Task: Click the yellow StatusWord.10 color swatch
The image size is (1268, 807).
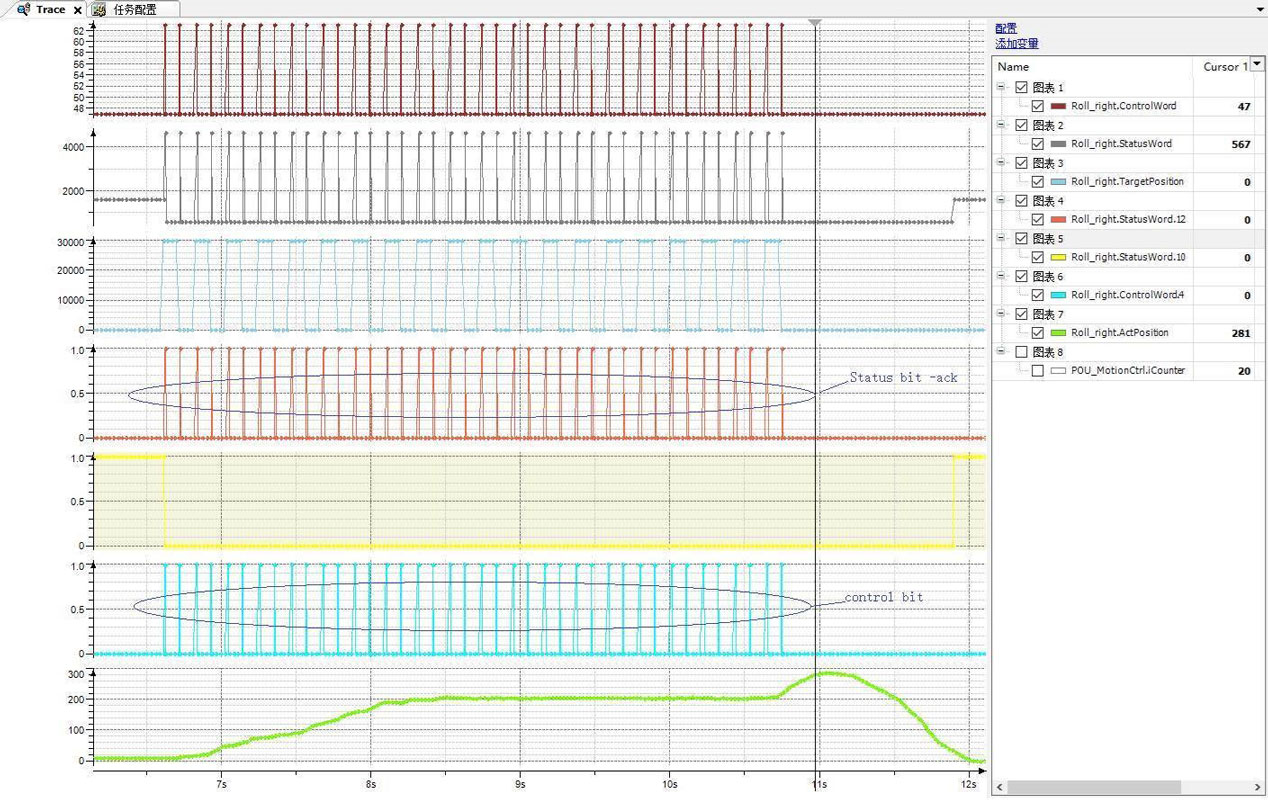Action: pyautogui.click(x=1058, y=257)
